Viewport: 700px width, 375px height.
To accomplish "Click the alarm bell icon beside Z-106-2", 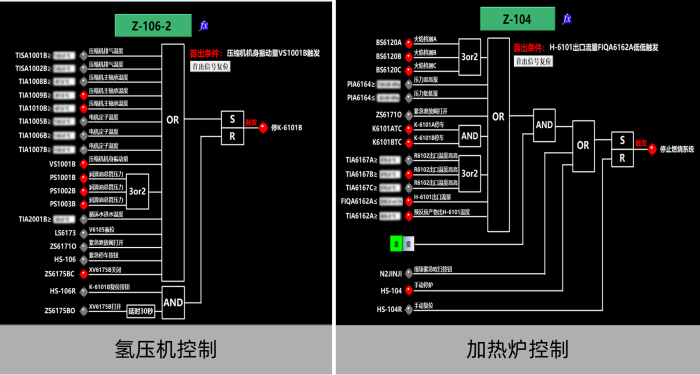I will coord(204,26).
